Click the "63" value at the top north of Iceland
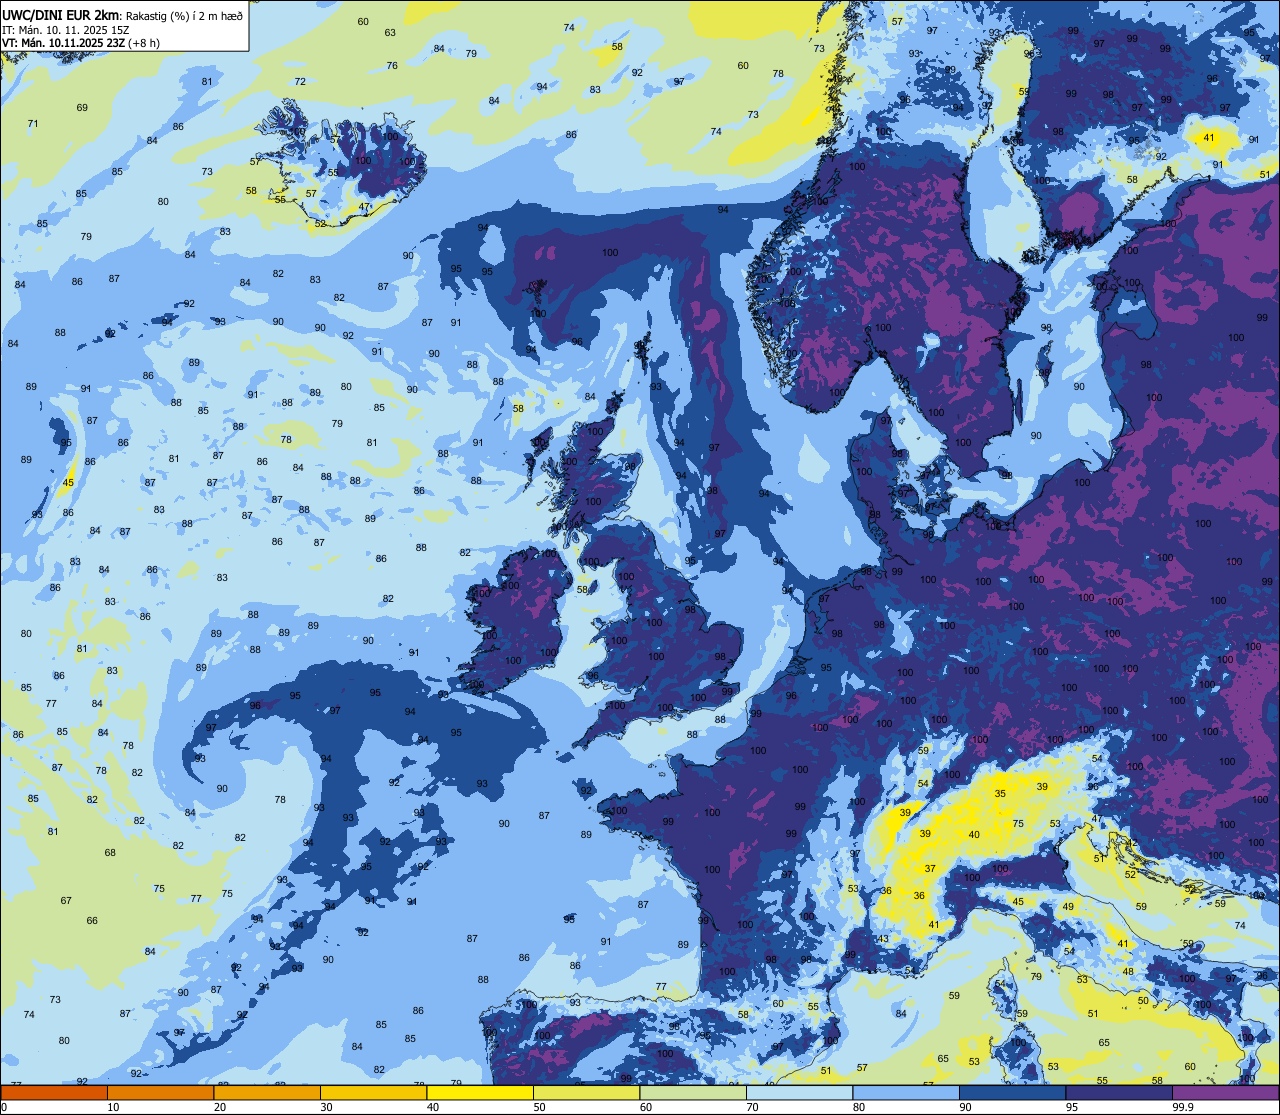 click(x=390, y=33)
